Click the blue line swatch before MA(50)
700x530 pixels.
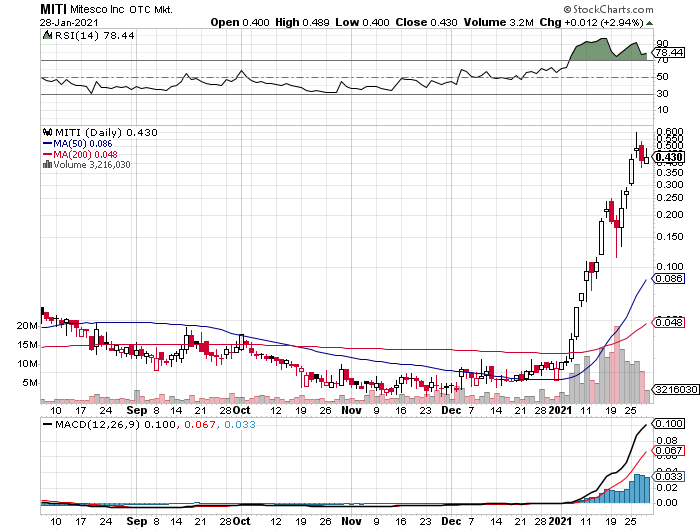pyautogui.click(x=48, y=144)
